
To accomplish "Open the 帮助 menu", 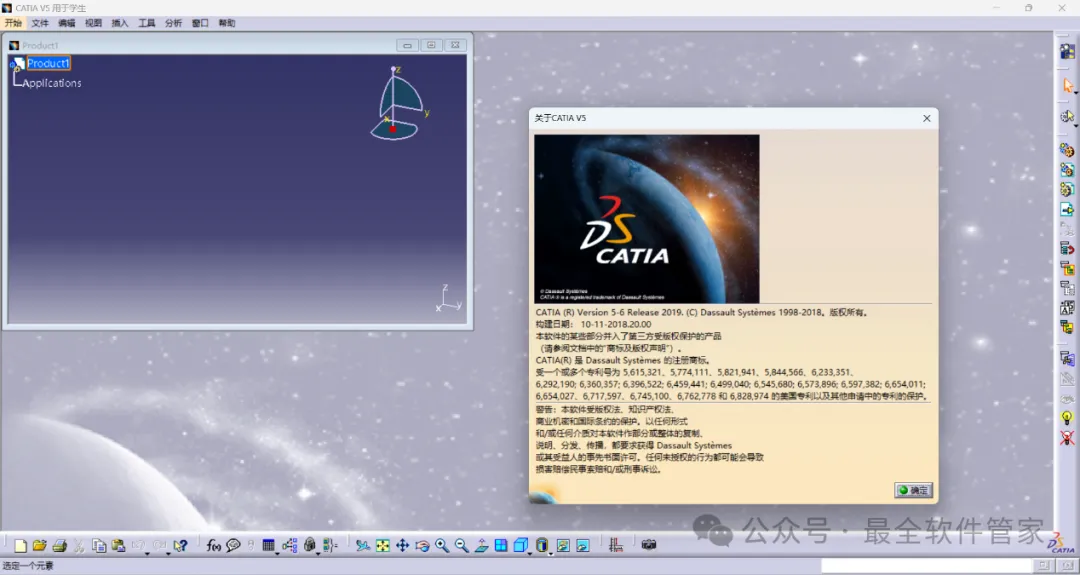I will coord(227,23).
